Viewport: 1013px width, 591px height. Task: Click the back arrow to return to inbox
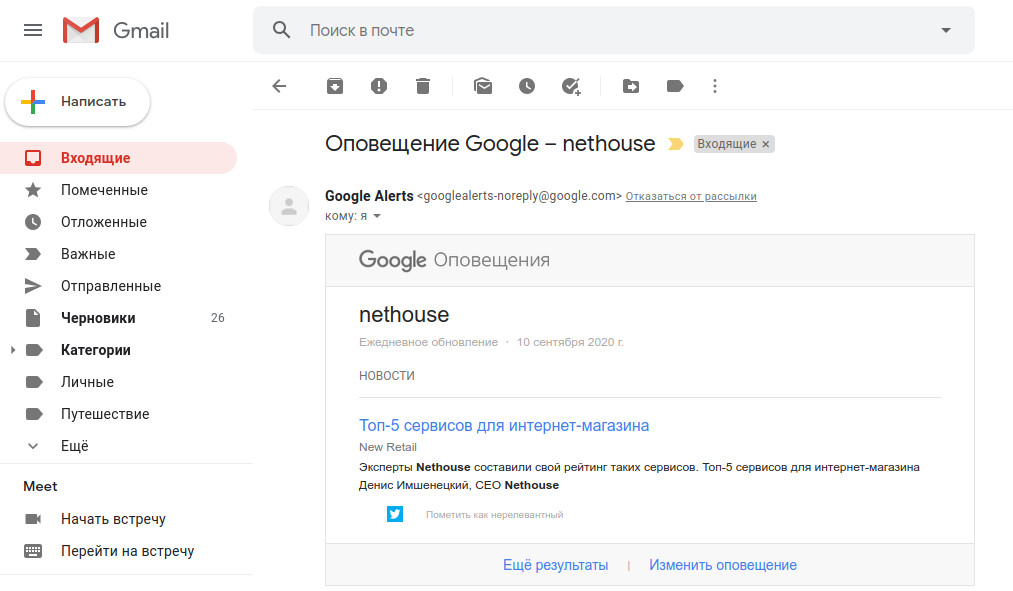coord(279,86)
